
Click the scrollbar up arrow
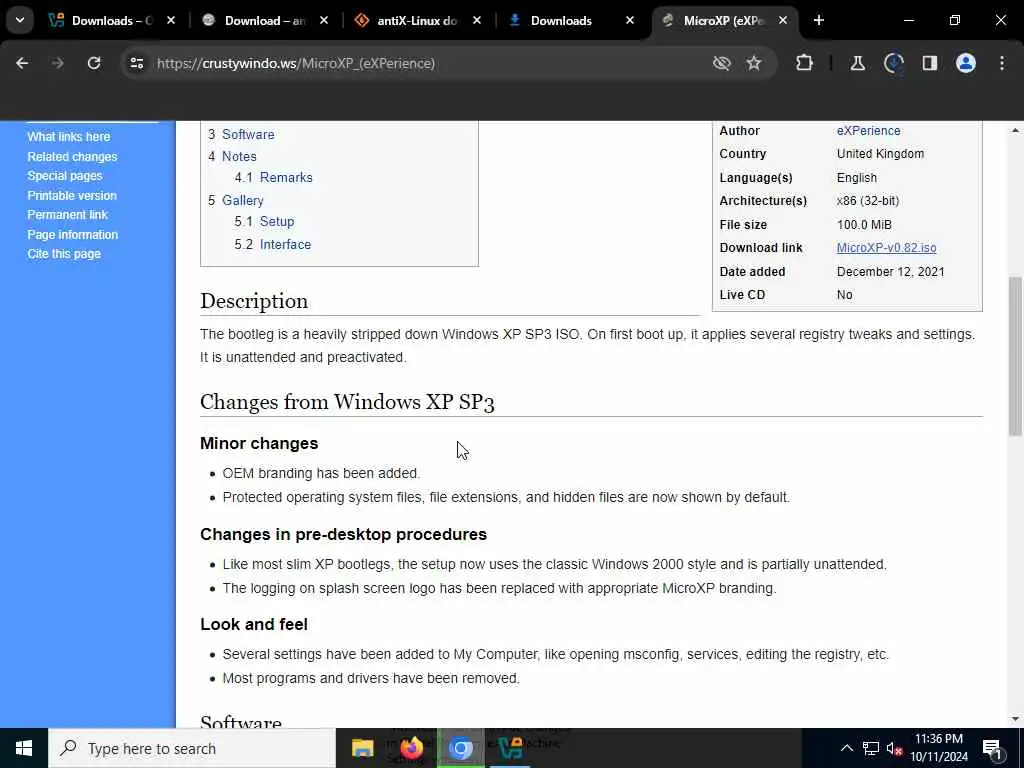click(1015, 130)
